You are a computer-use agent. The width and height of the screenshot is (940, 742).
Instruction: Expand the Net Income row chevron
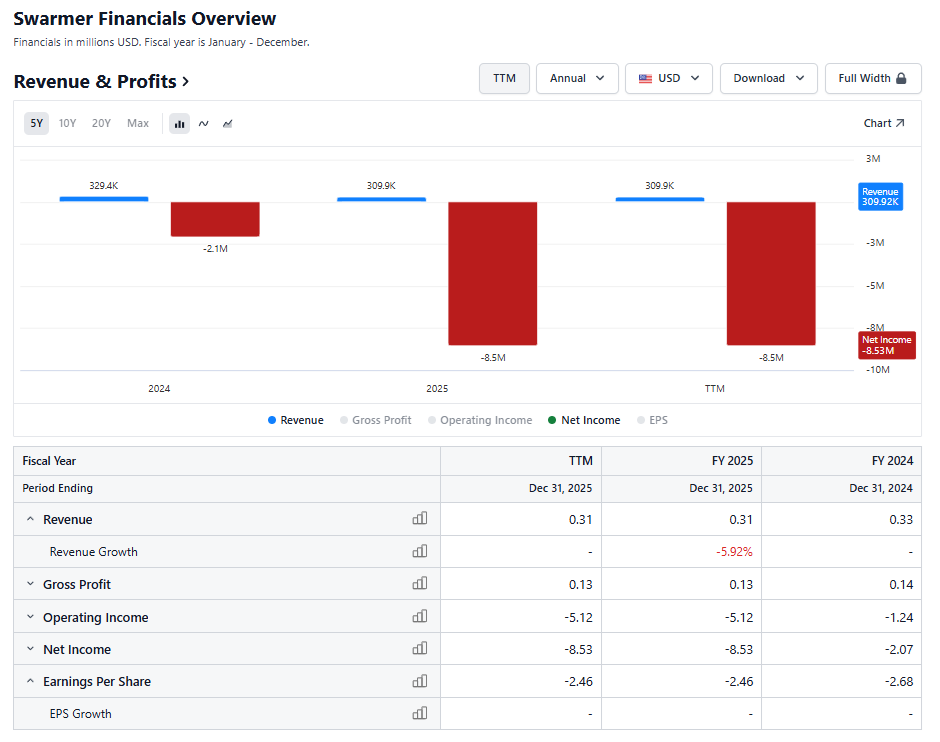[31, 649]
